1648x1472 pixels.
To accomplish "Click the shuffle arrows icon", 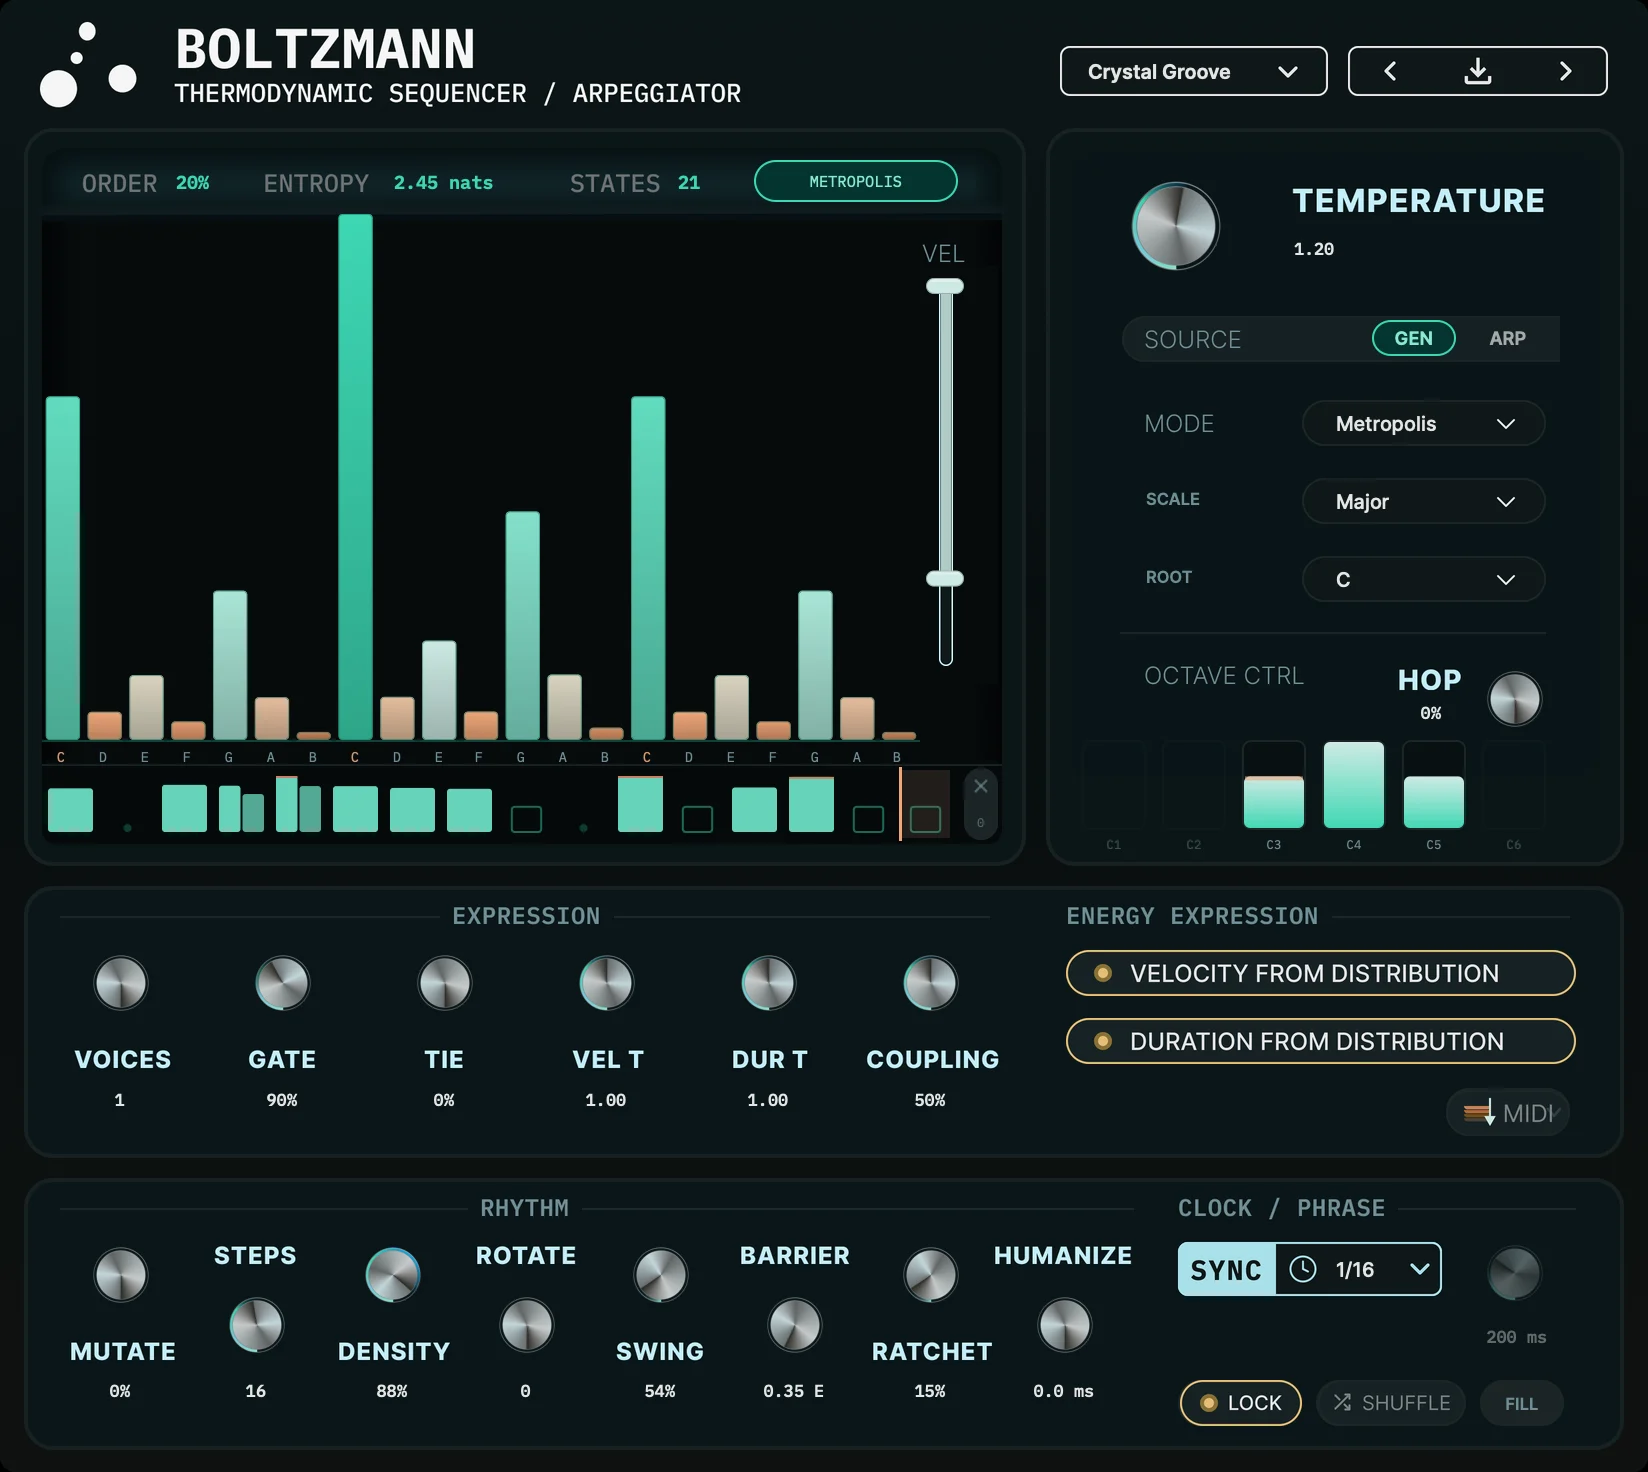I will (x=1342, y=1402).
